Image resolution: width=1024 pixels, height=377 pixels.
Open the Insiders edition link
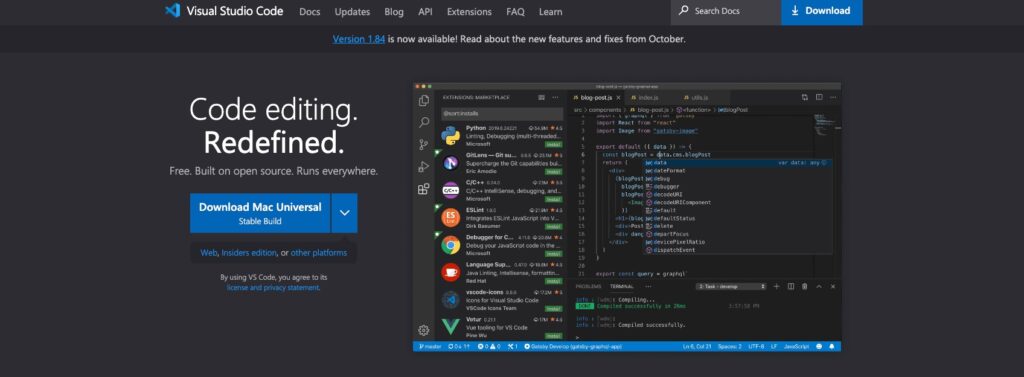(x=249, y=253)
